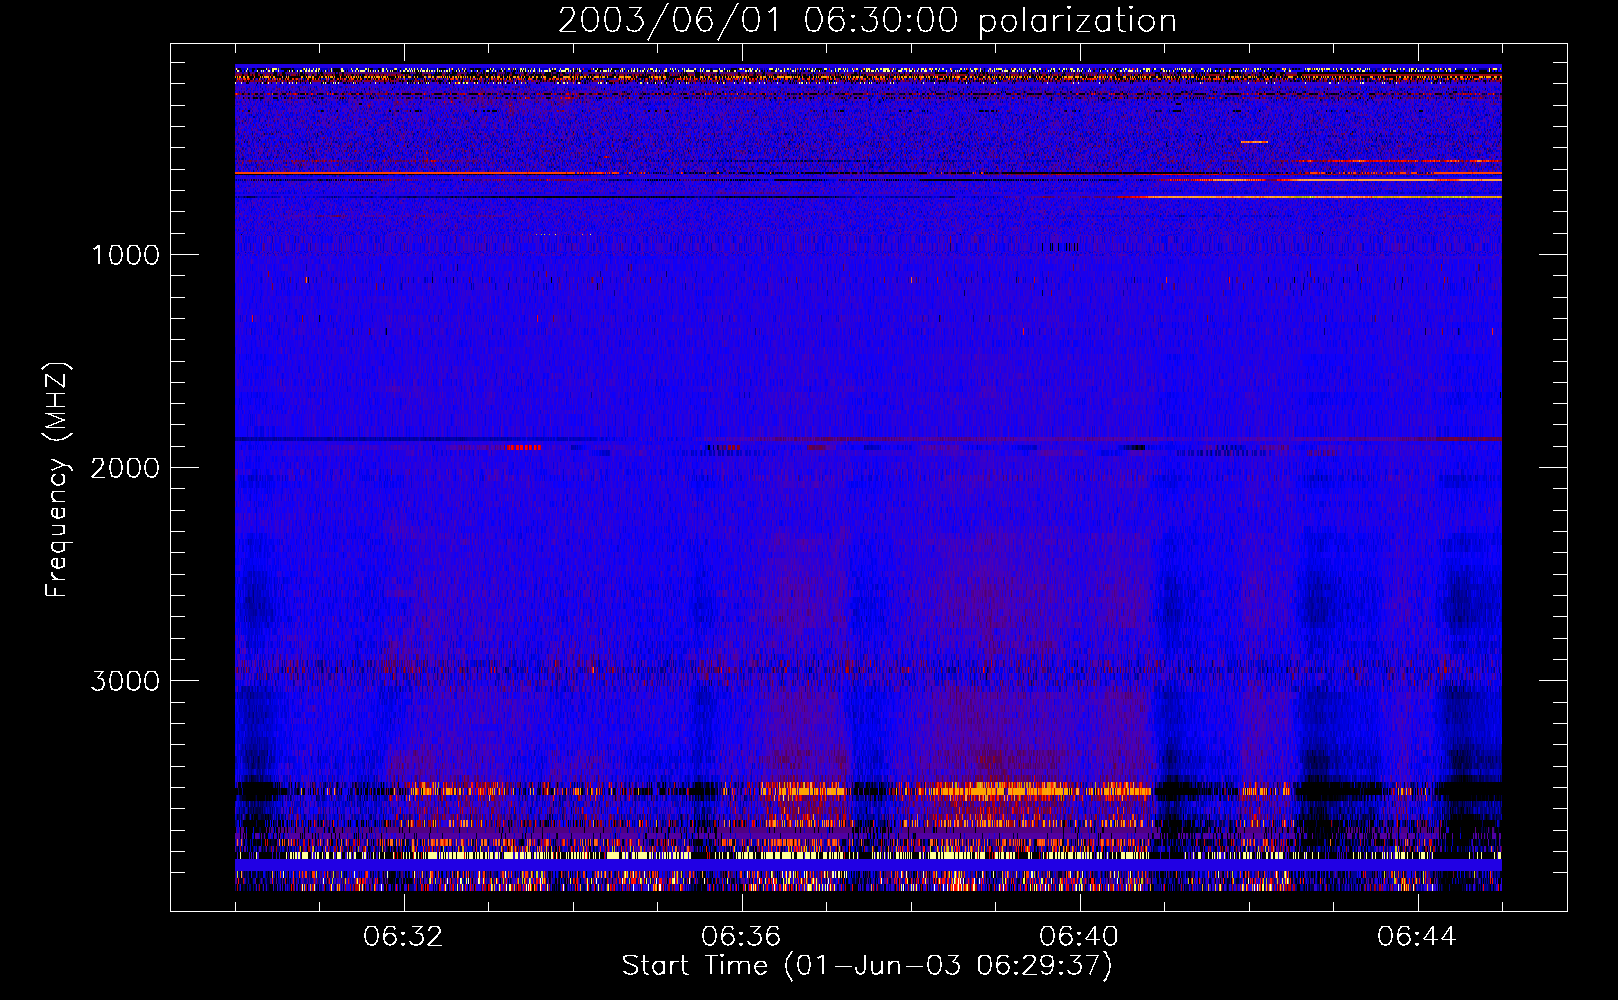
Task: Click the 3000 frequency tick label
Action: click(125, 681)
